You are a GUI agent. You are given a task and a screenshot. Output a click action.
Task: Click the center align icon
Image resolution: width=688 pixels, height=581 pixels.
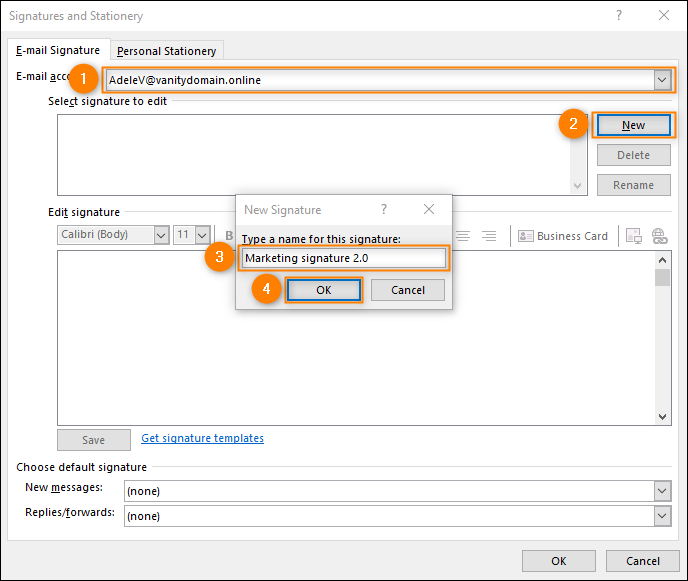(x=463, y=236)
